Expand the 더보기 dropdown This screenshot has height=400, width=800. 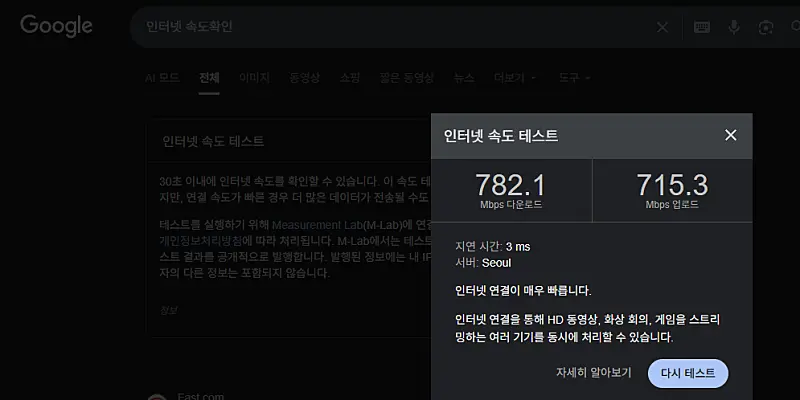click(515, 77)
